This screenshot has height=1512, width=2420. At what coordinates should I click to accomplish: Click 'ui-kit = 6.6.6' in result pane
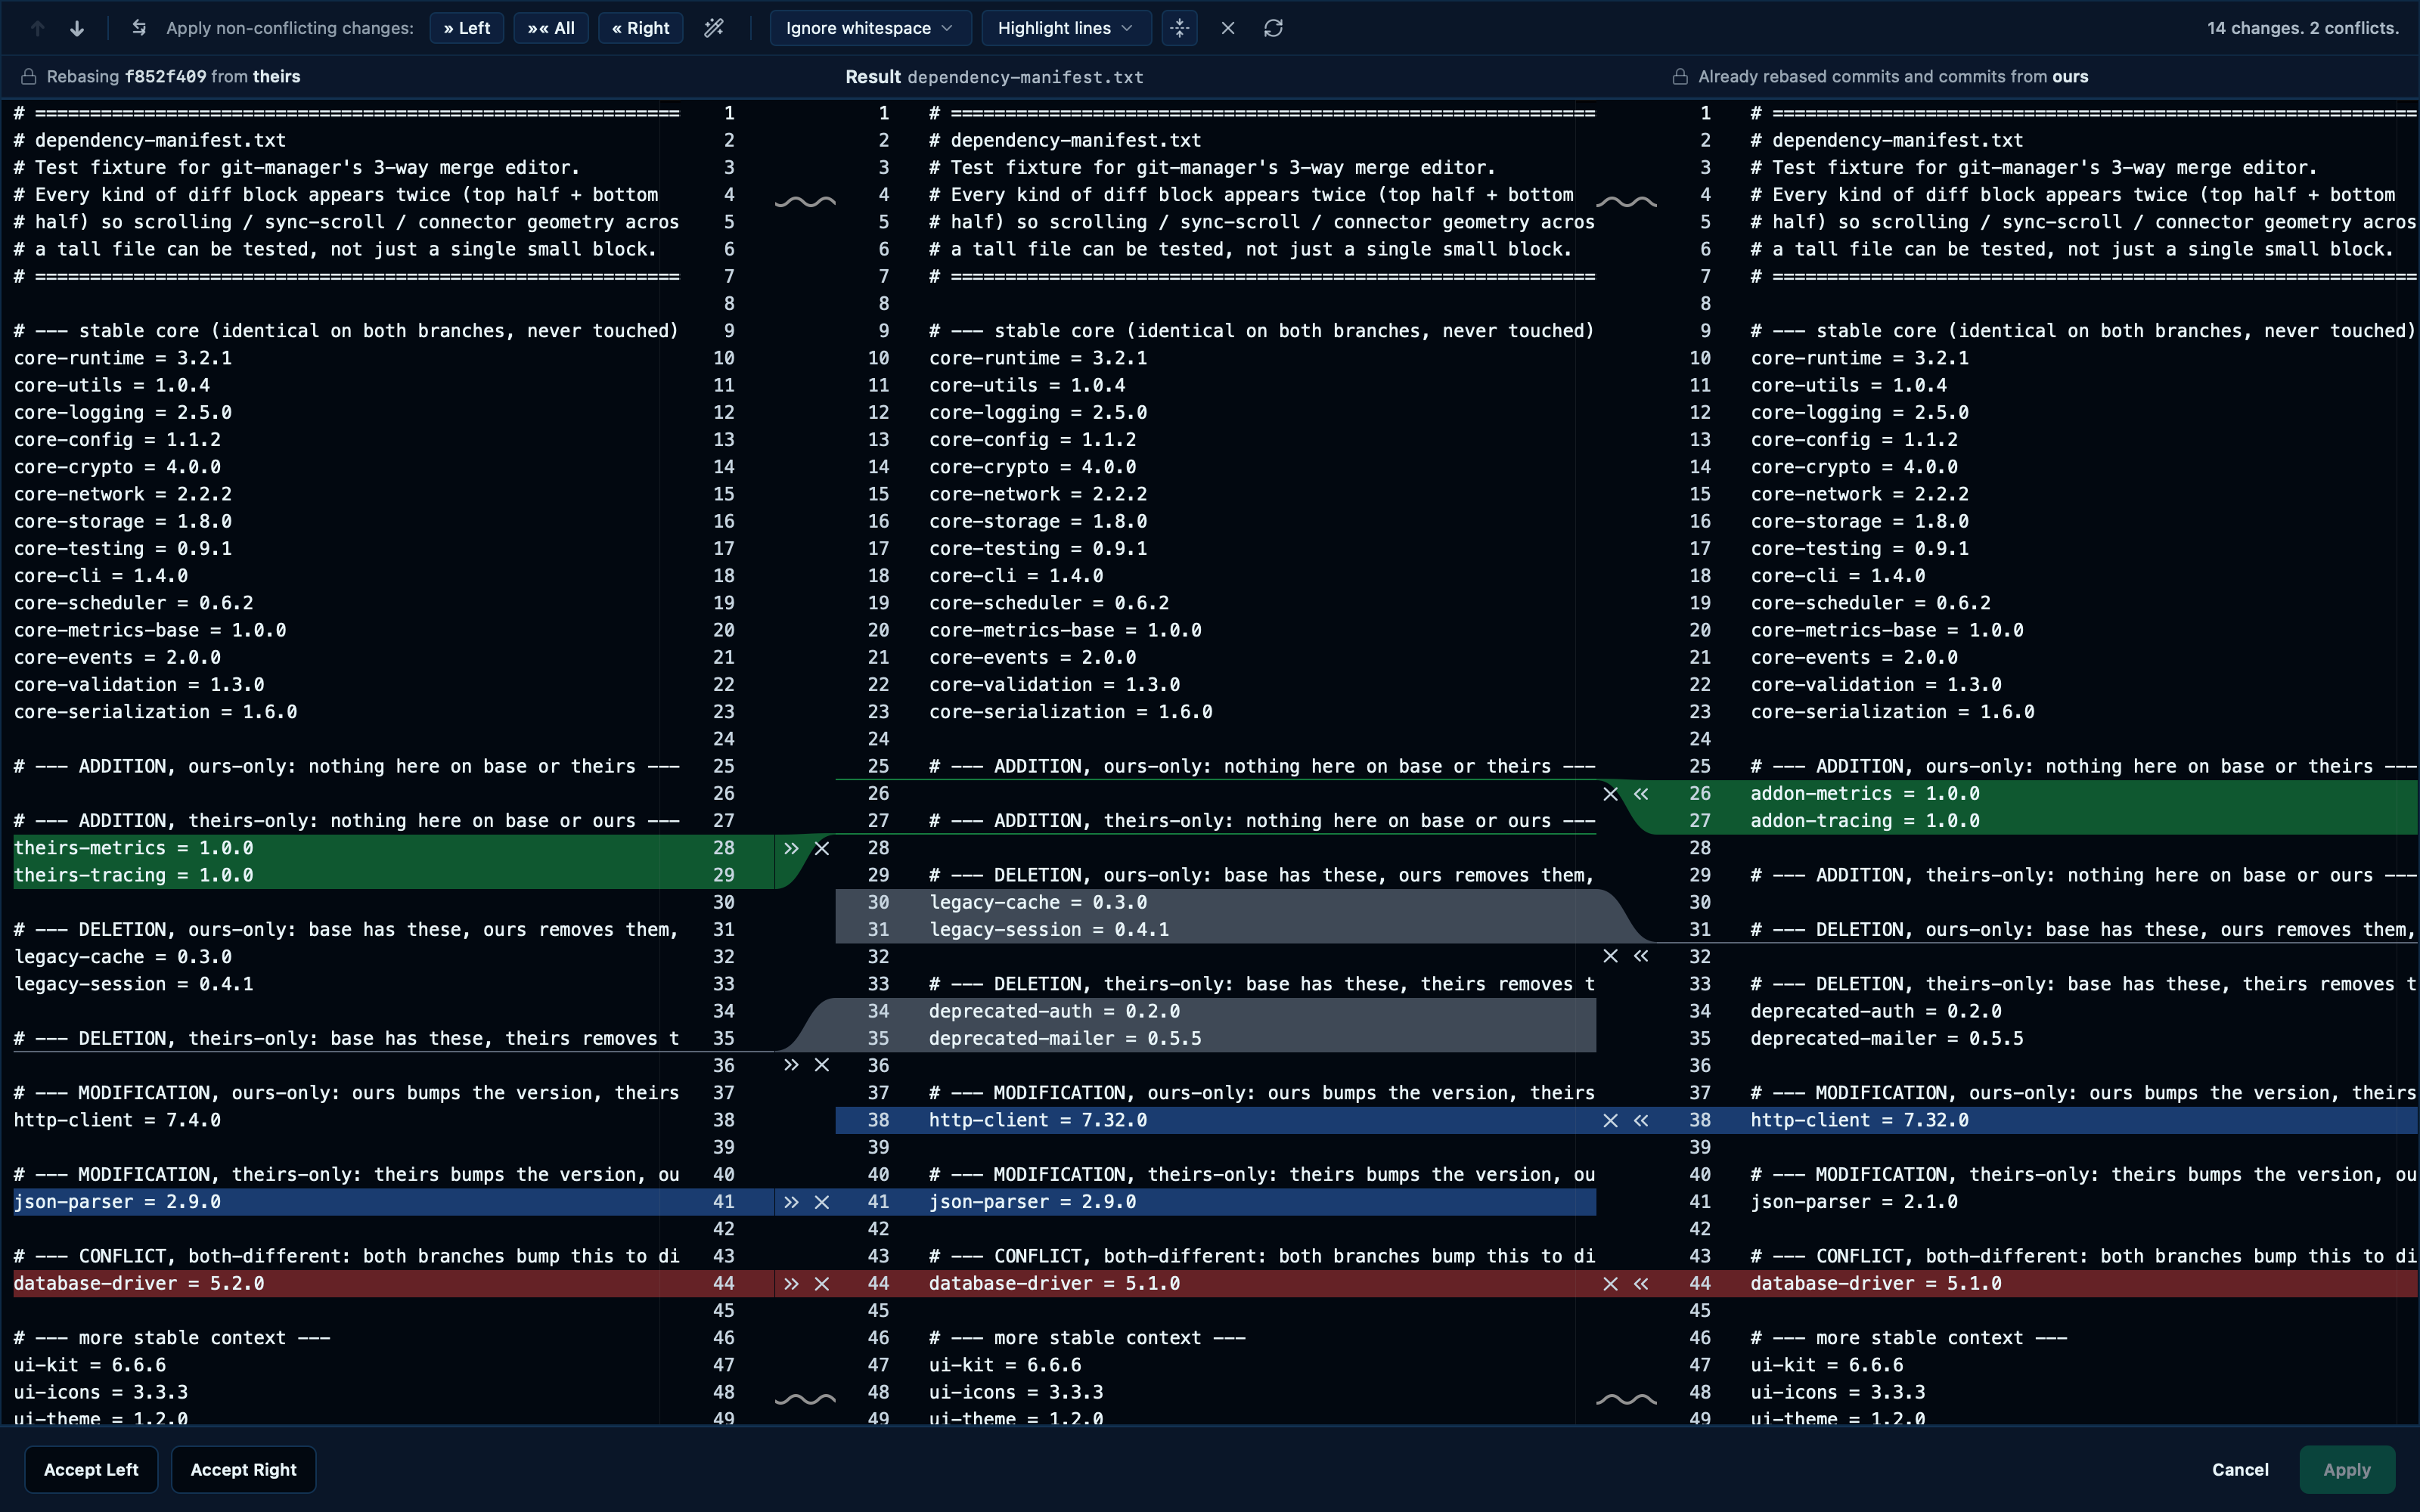[x=1005, y=1365]
